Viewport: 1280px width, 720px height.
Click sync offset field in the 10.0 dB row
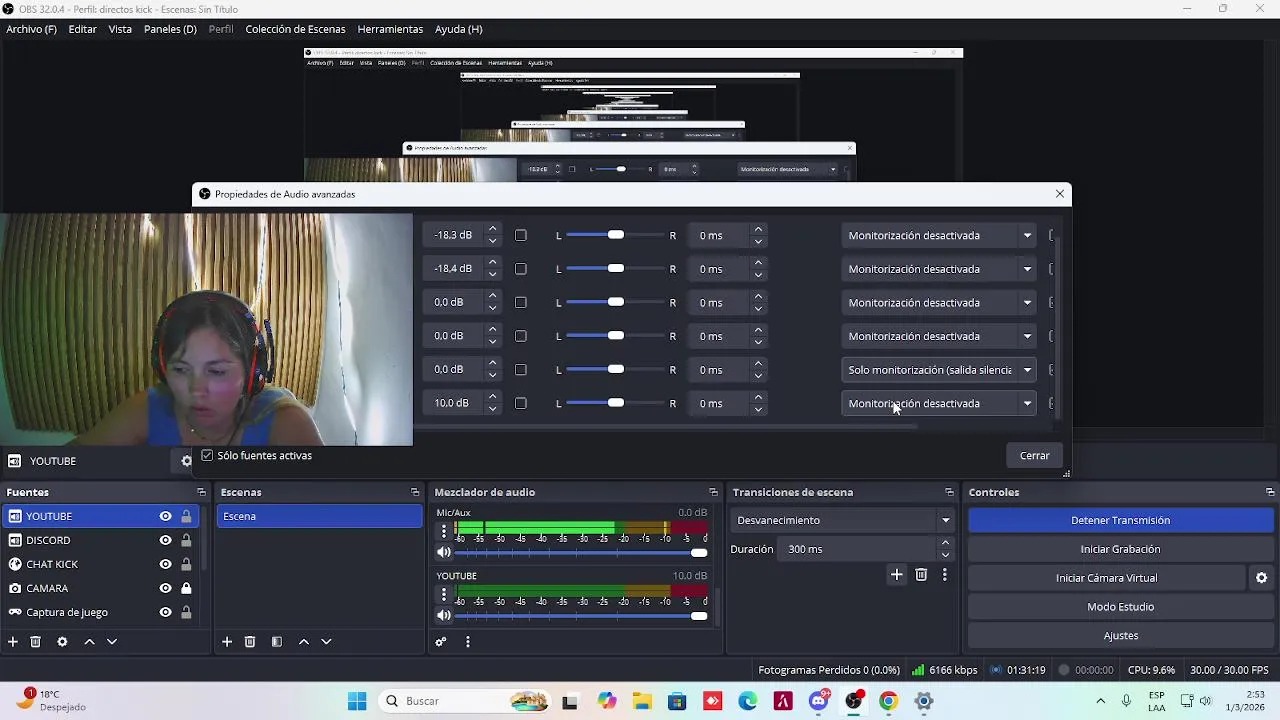(728, 403)
